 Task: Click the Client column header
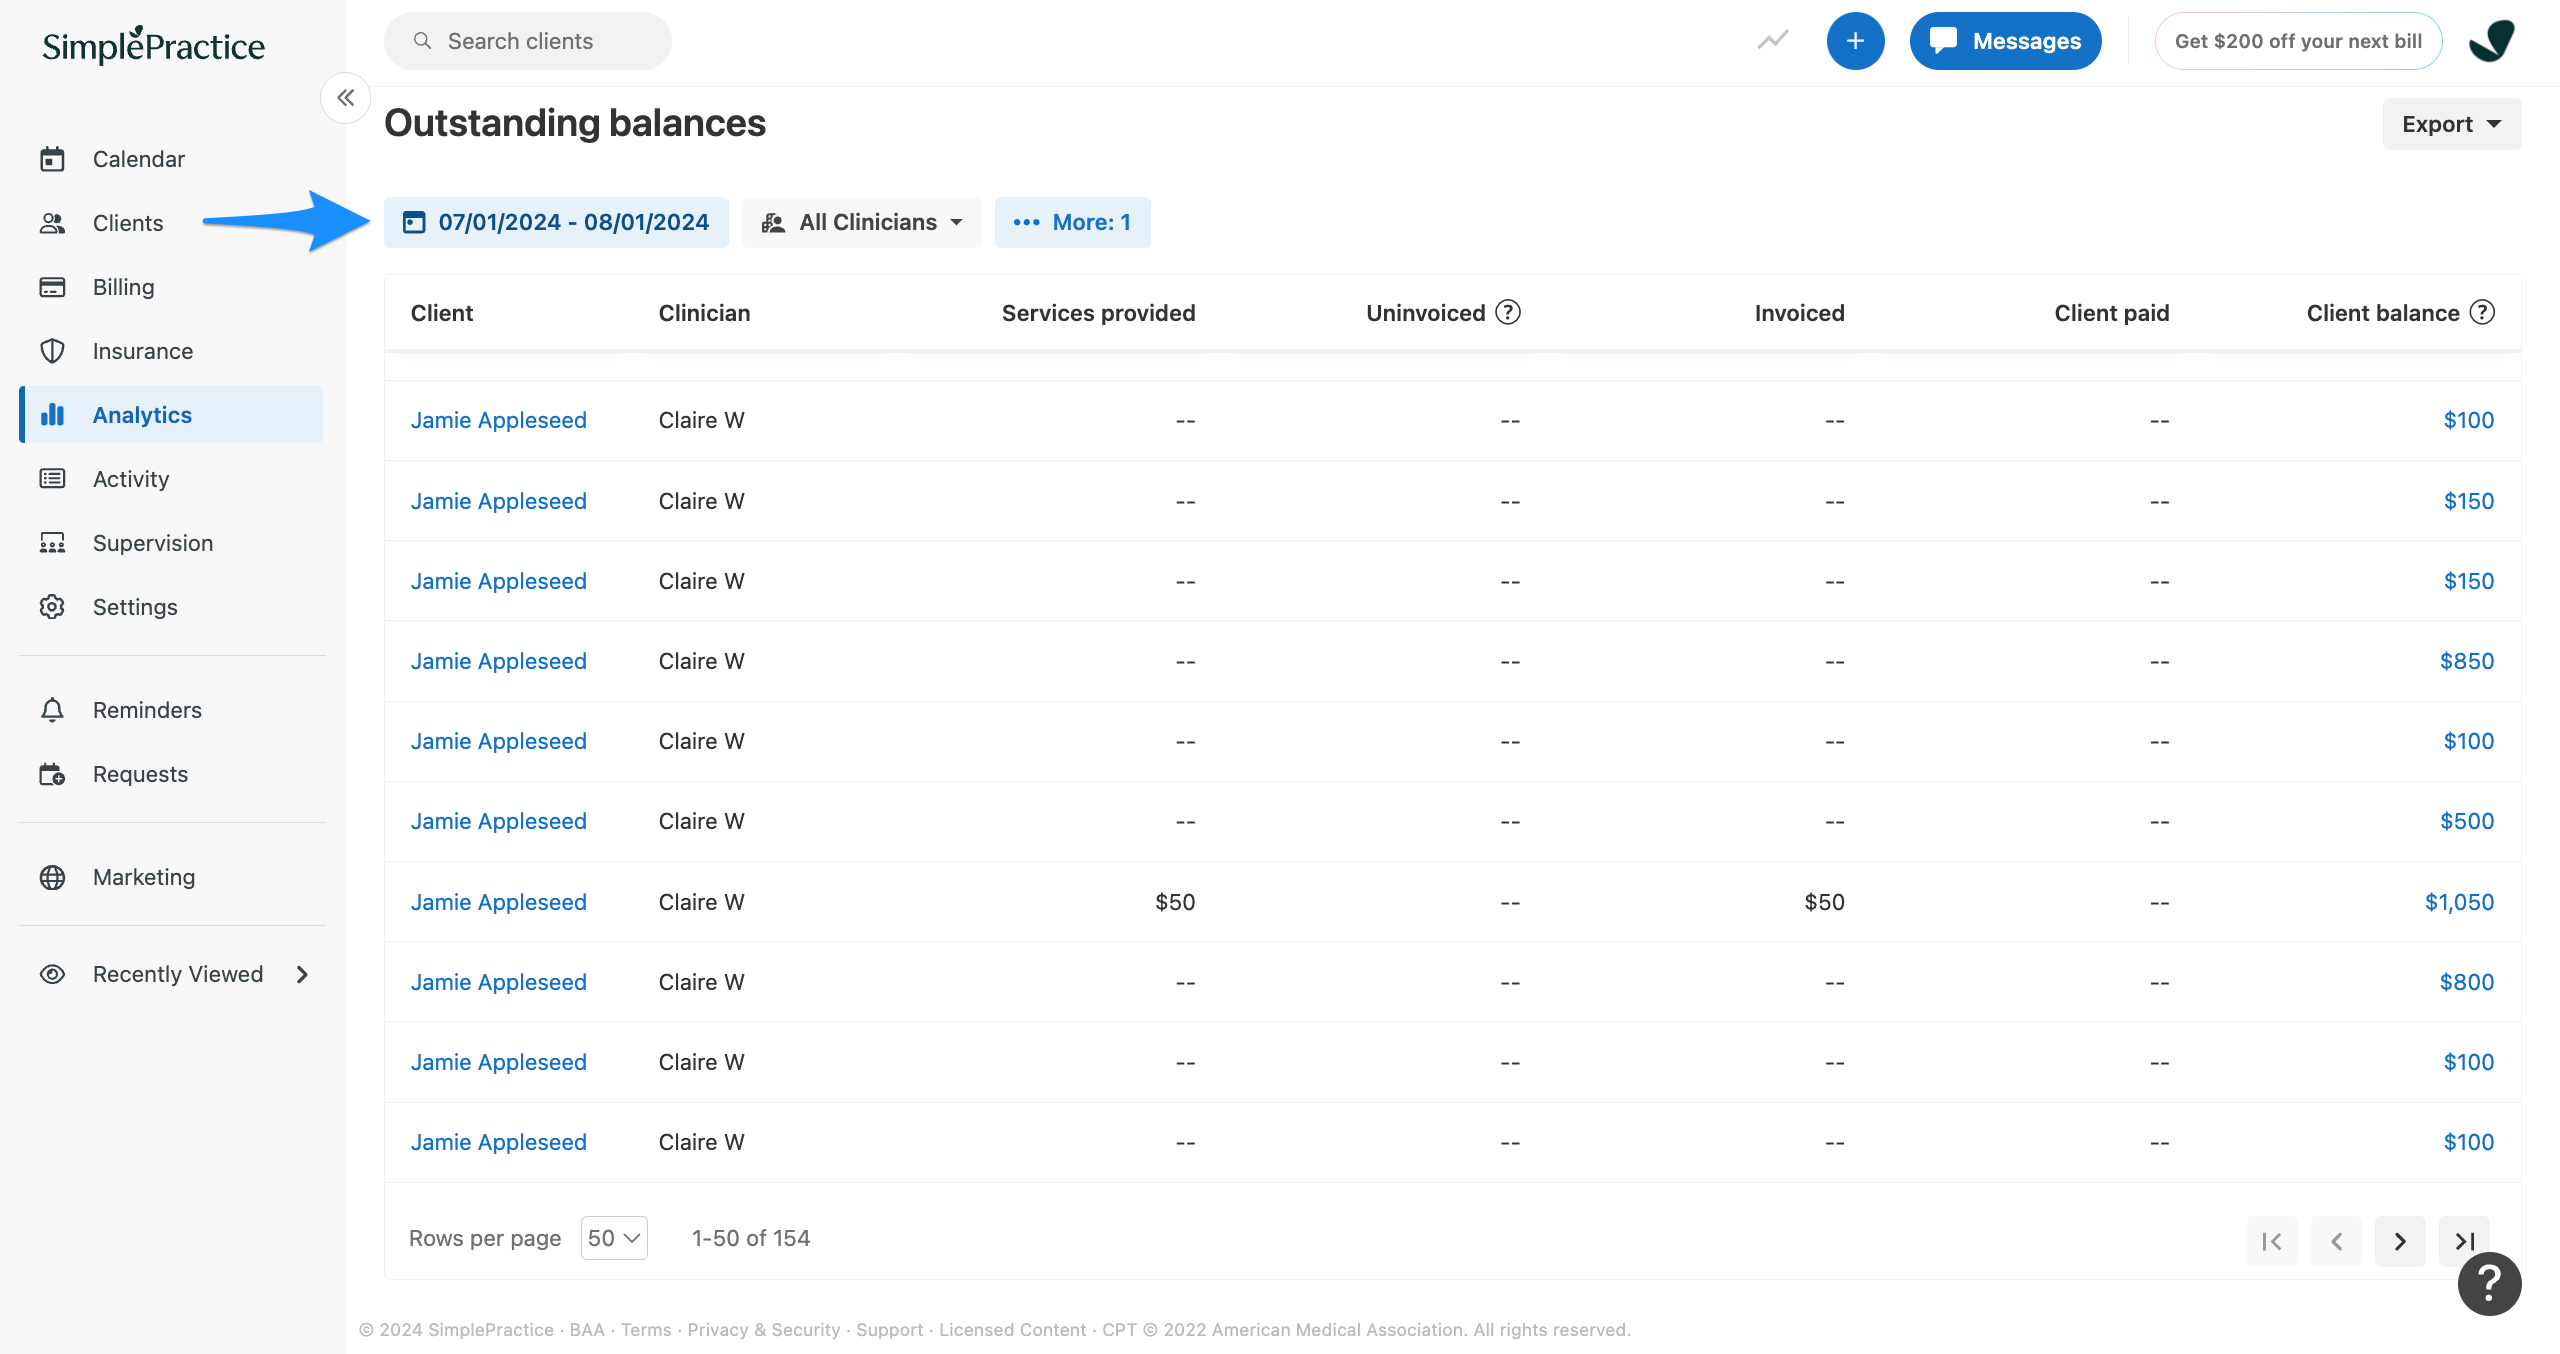(442, 313)
